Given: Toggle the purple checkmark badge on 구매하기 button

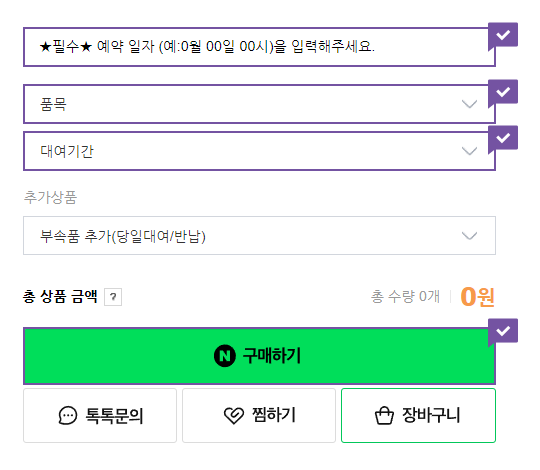Looking at the screenshot, I should click(x=503, y=331).
